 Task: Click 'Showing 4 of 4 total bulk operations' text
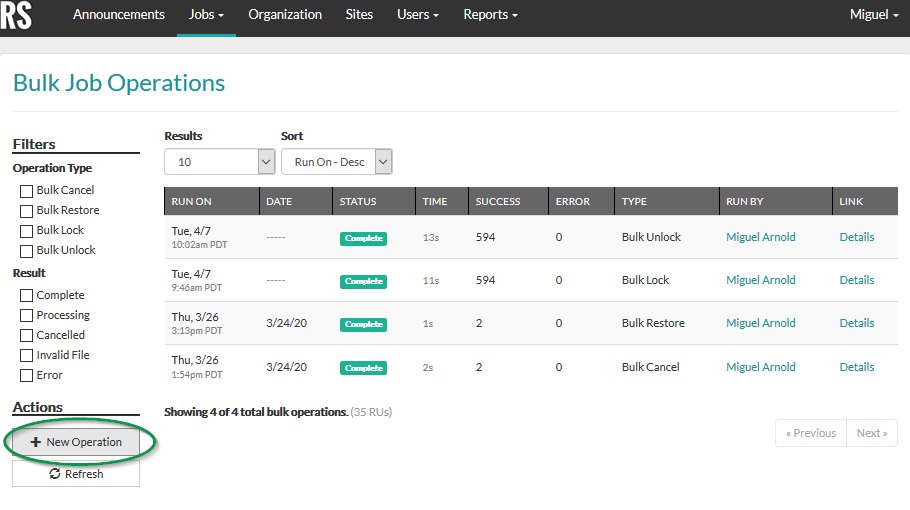coord(256,412)
